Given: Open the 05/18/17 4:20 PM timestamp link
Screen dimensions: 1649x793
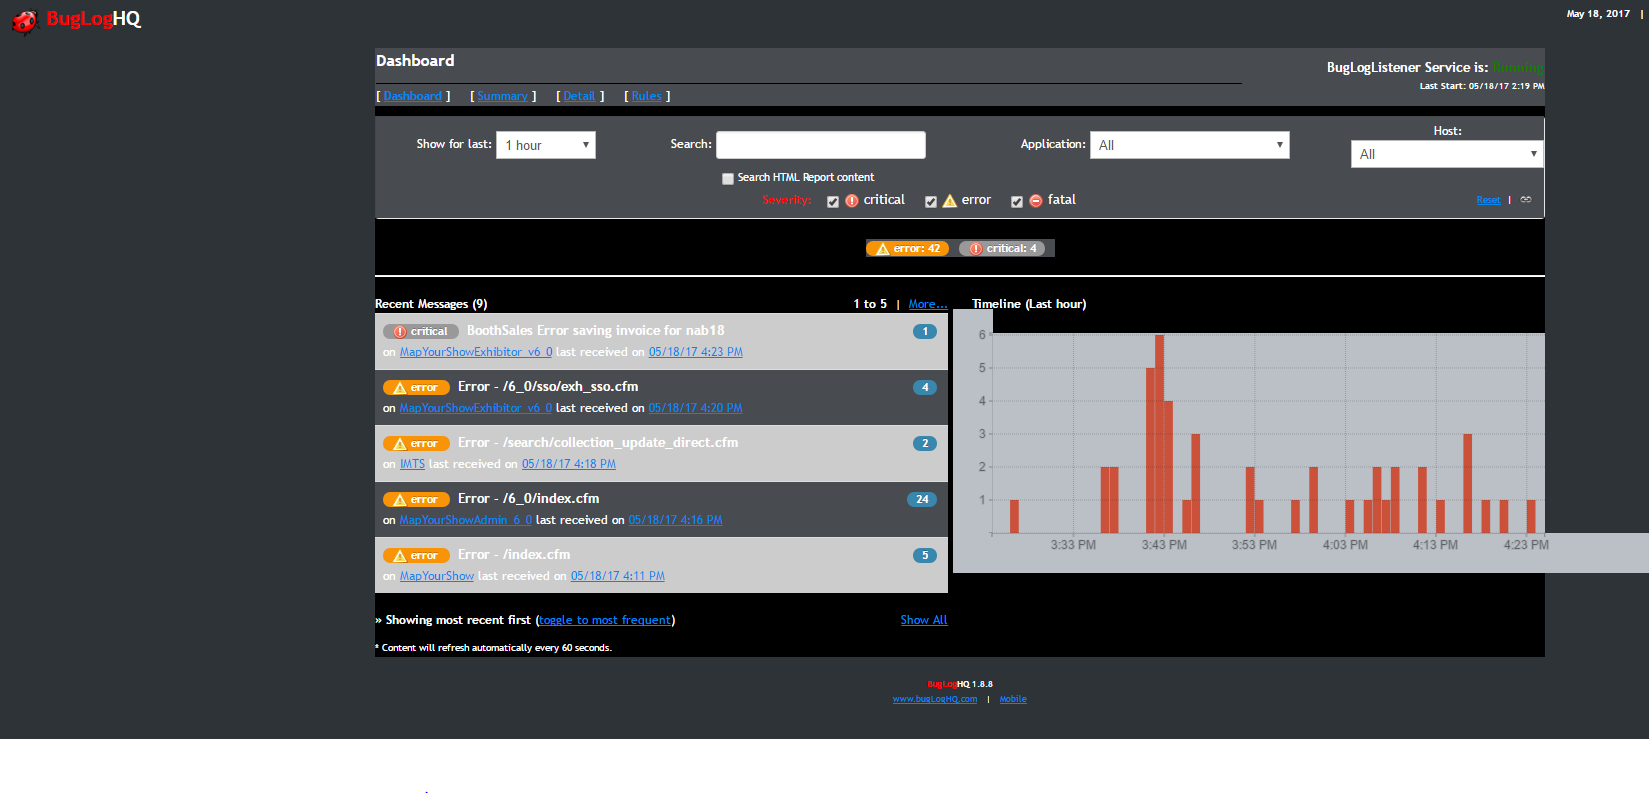Looking at the screenshot, I should click(x=696, y=408).
